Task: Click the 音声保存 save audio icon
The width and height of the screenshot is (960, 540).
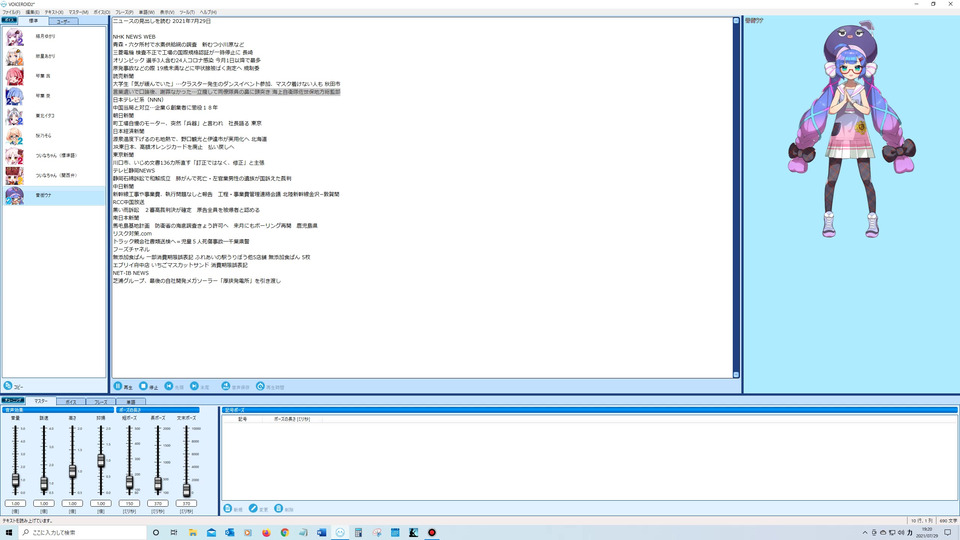Action: pos(225,386)
